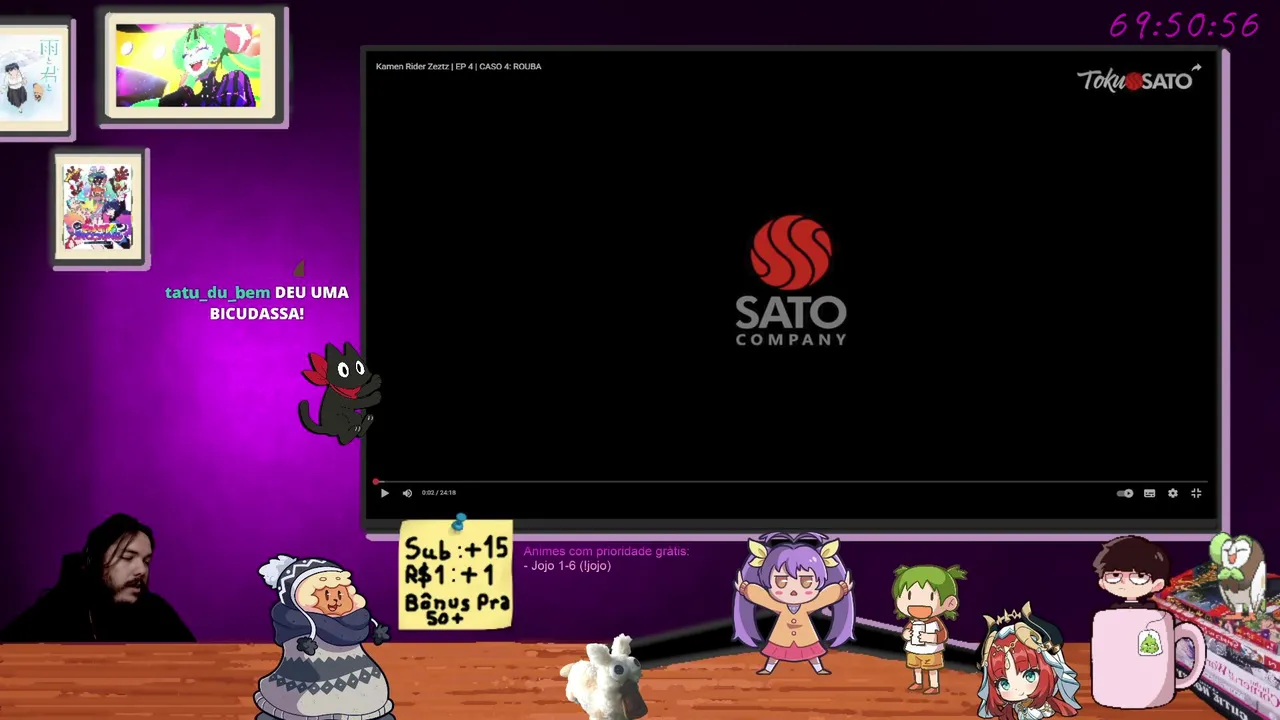Click the green-haired Yotsuba chibi character
The image size is (1280, 720).
(x=929, y=627)
